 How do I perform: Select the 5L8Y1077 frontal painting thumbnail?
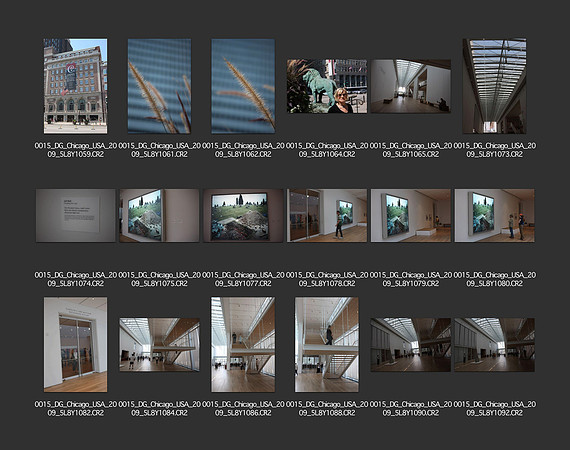pos(243,215)
